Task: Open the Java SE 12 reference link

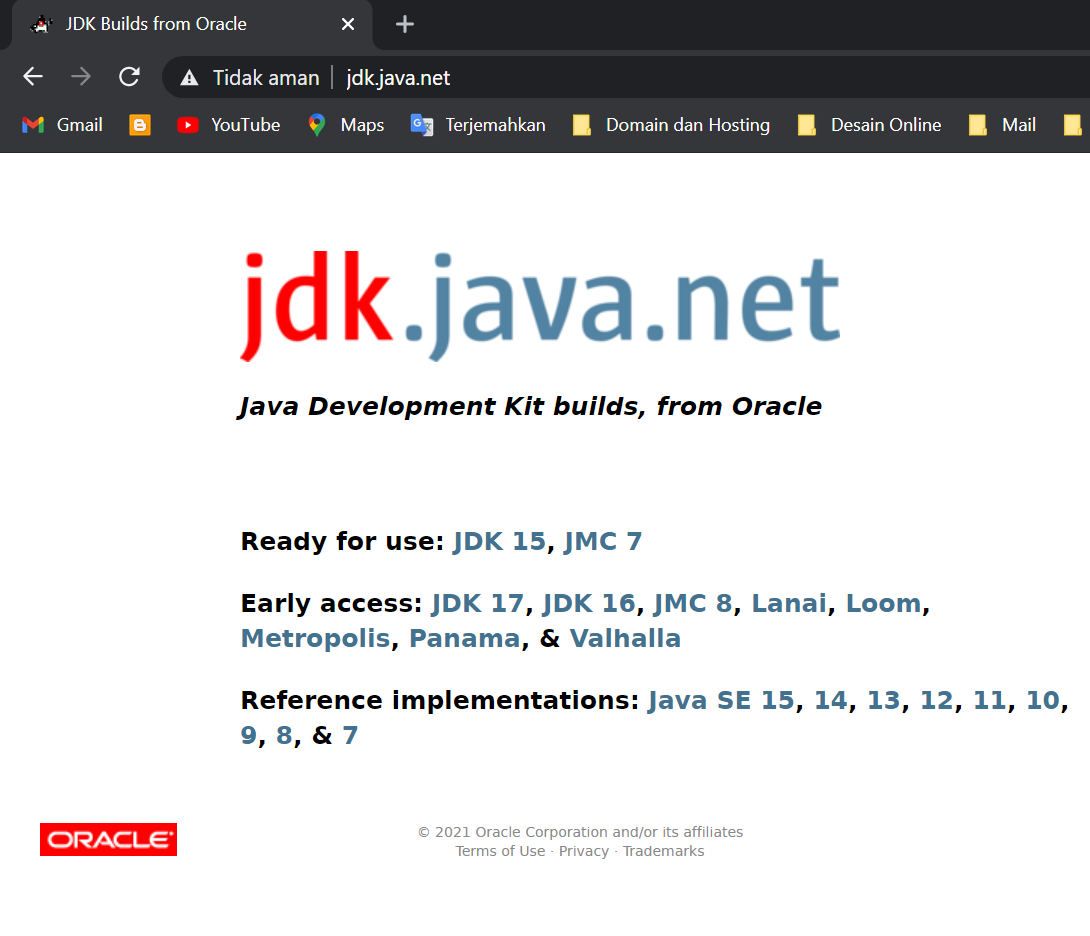Action: coord(936,700)
